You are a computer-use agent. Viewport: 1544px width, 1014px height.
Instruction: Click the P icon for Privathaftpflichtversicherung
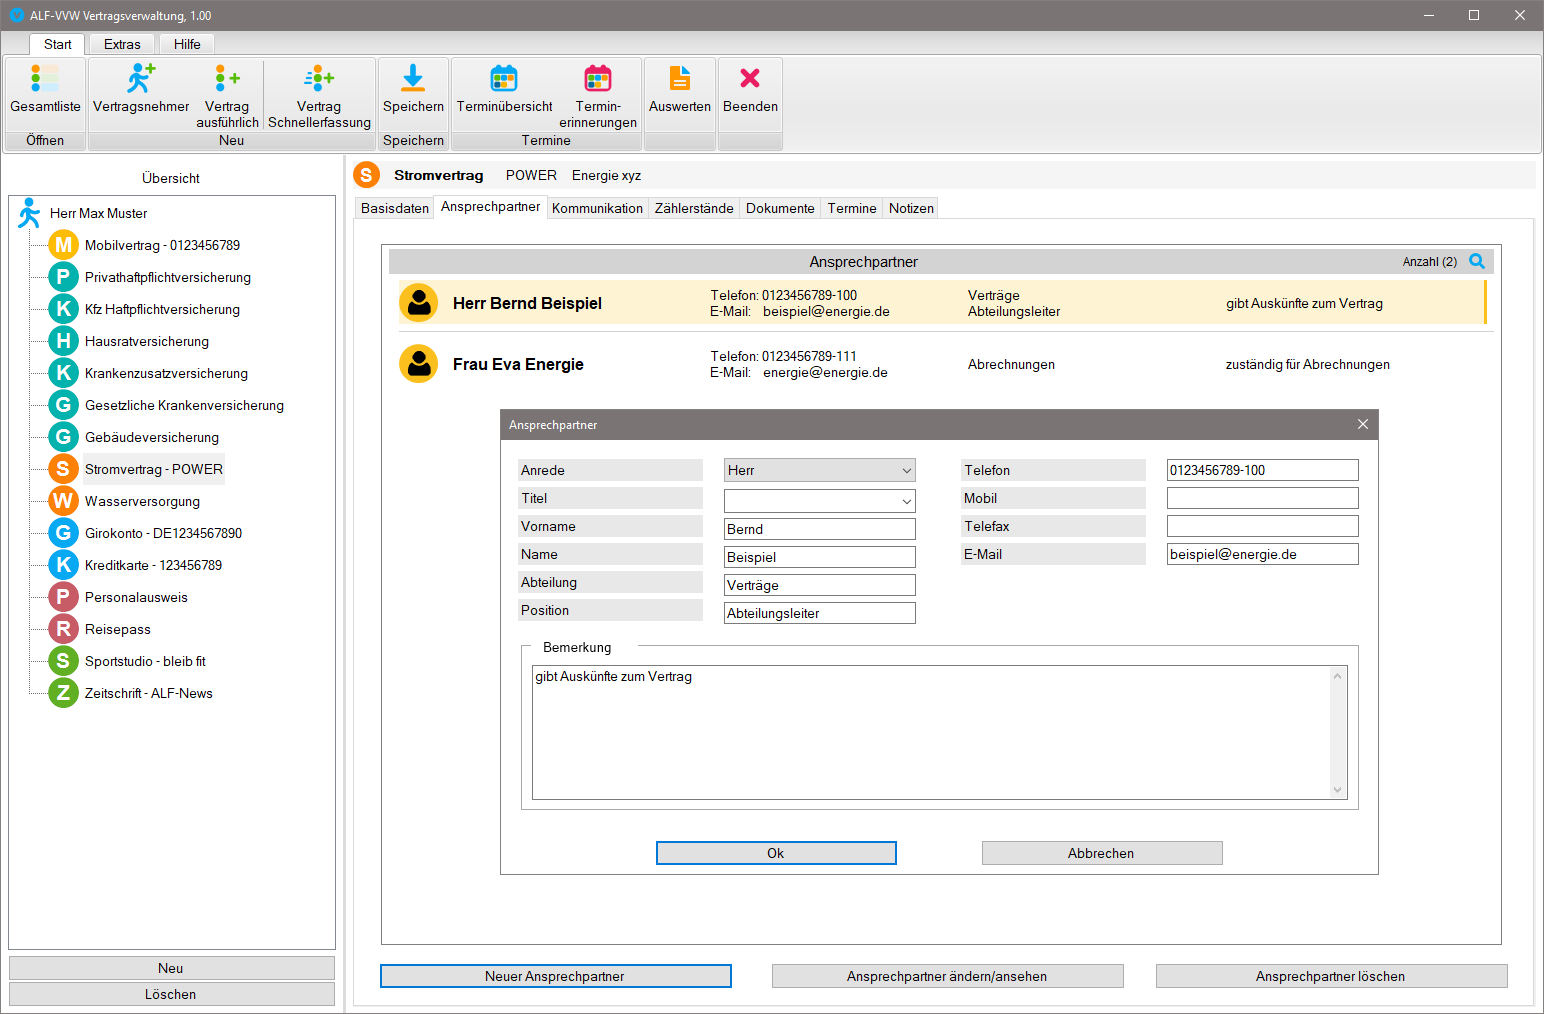click(x=63, y=277)
